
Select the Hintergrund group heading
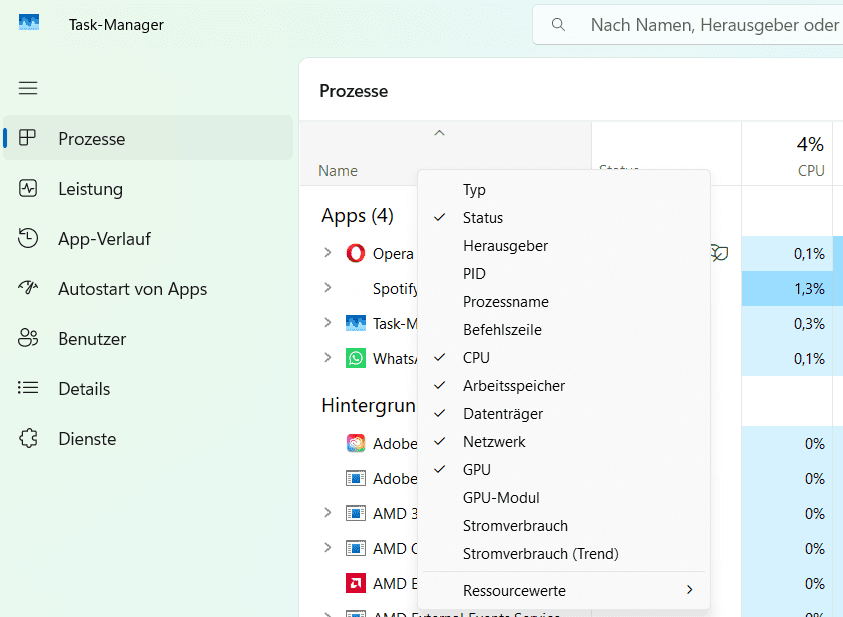tap(368, 405)
